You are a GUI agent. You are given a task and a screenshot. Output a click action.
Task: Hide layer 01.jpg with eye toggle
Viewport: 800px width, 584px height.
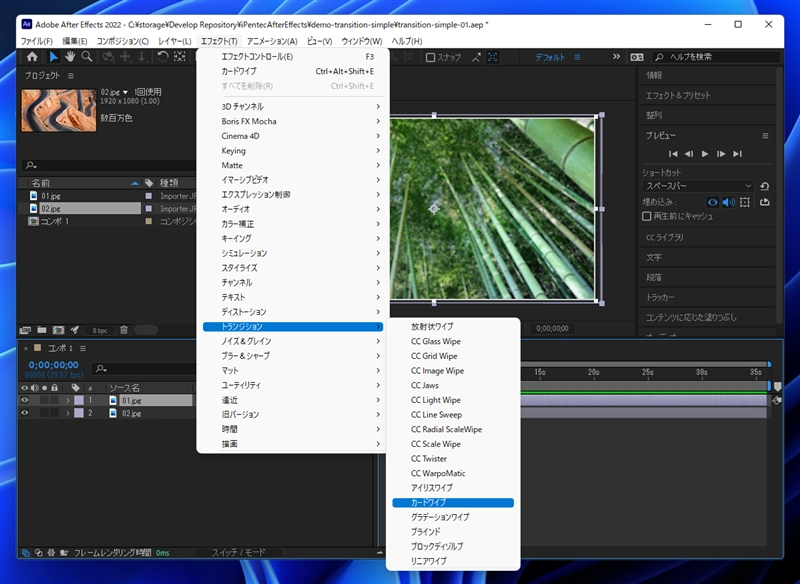coord(24,400)
